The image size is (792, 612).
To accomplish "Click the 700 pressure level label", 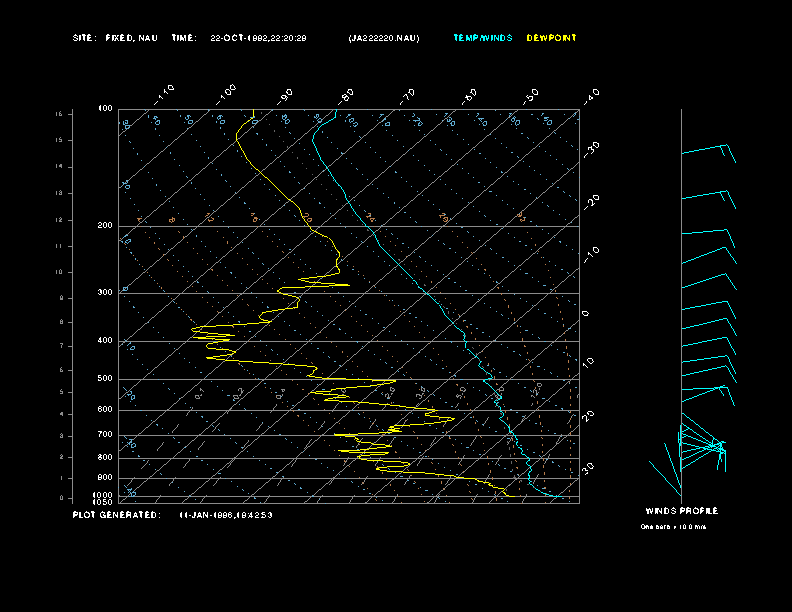I will click(104, 435).
